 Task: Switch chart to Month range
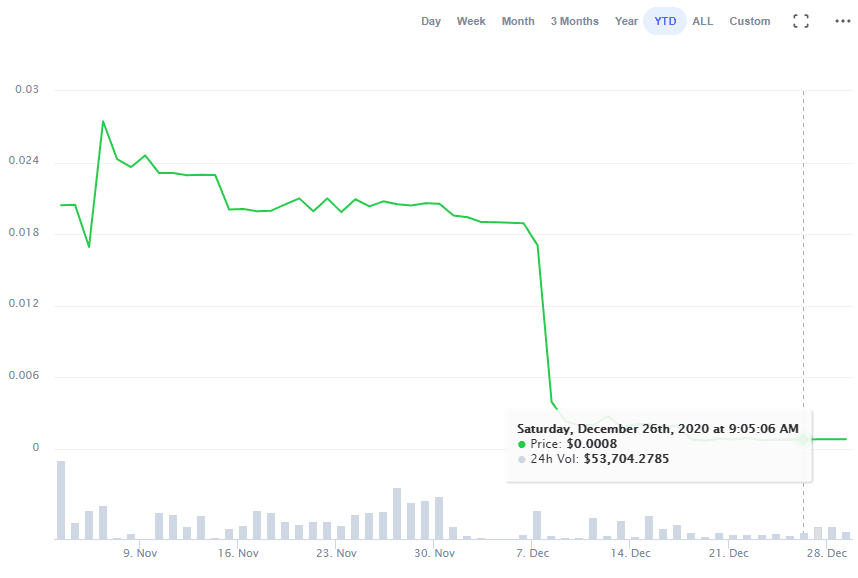518,21
